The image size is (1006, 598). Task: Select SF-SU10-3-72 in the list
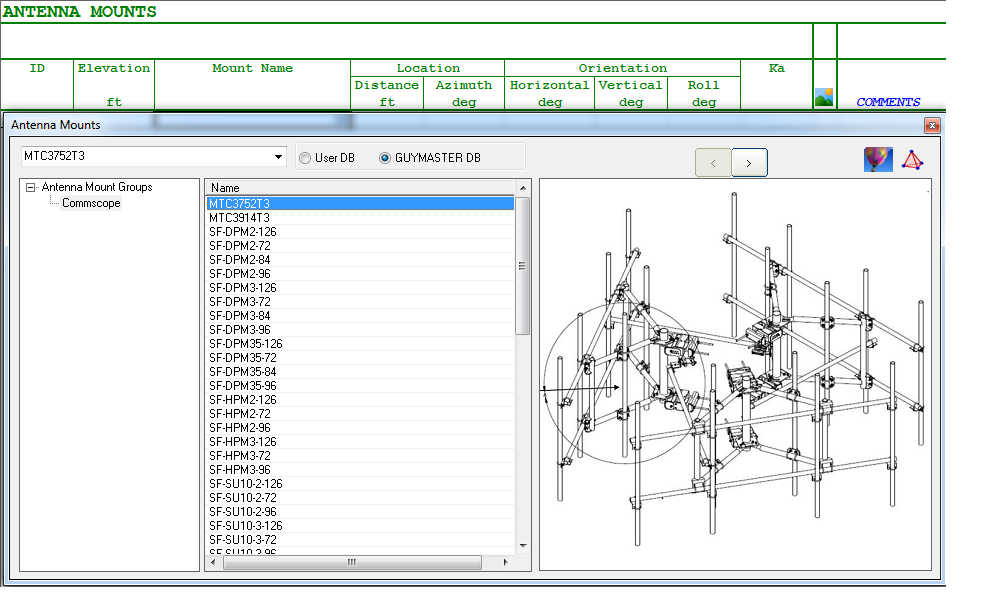point(360,540)
